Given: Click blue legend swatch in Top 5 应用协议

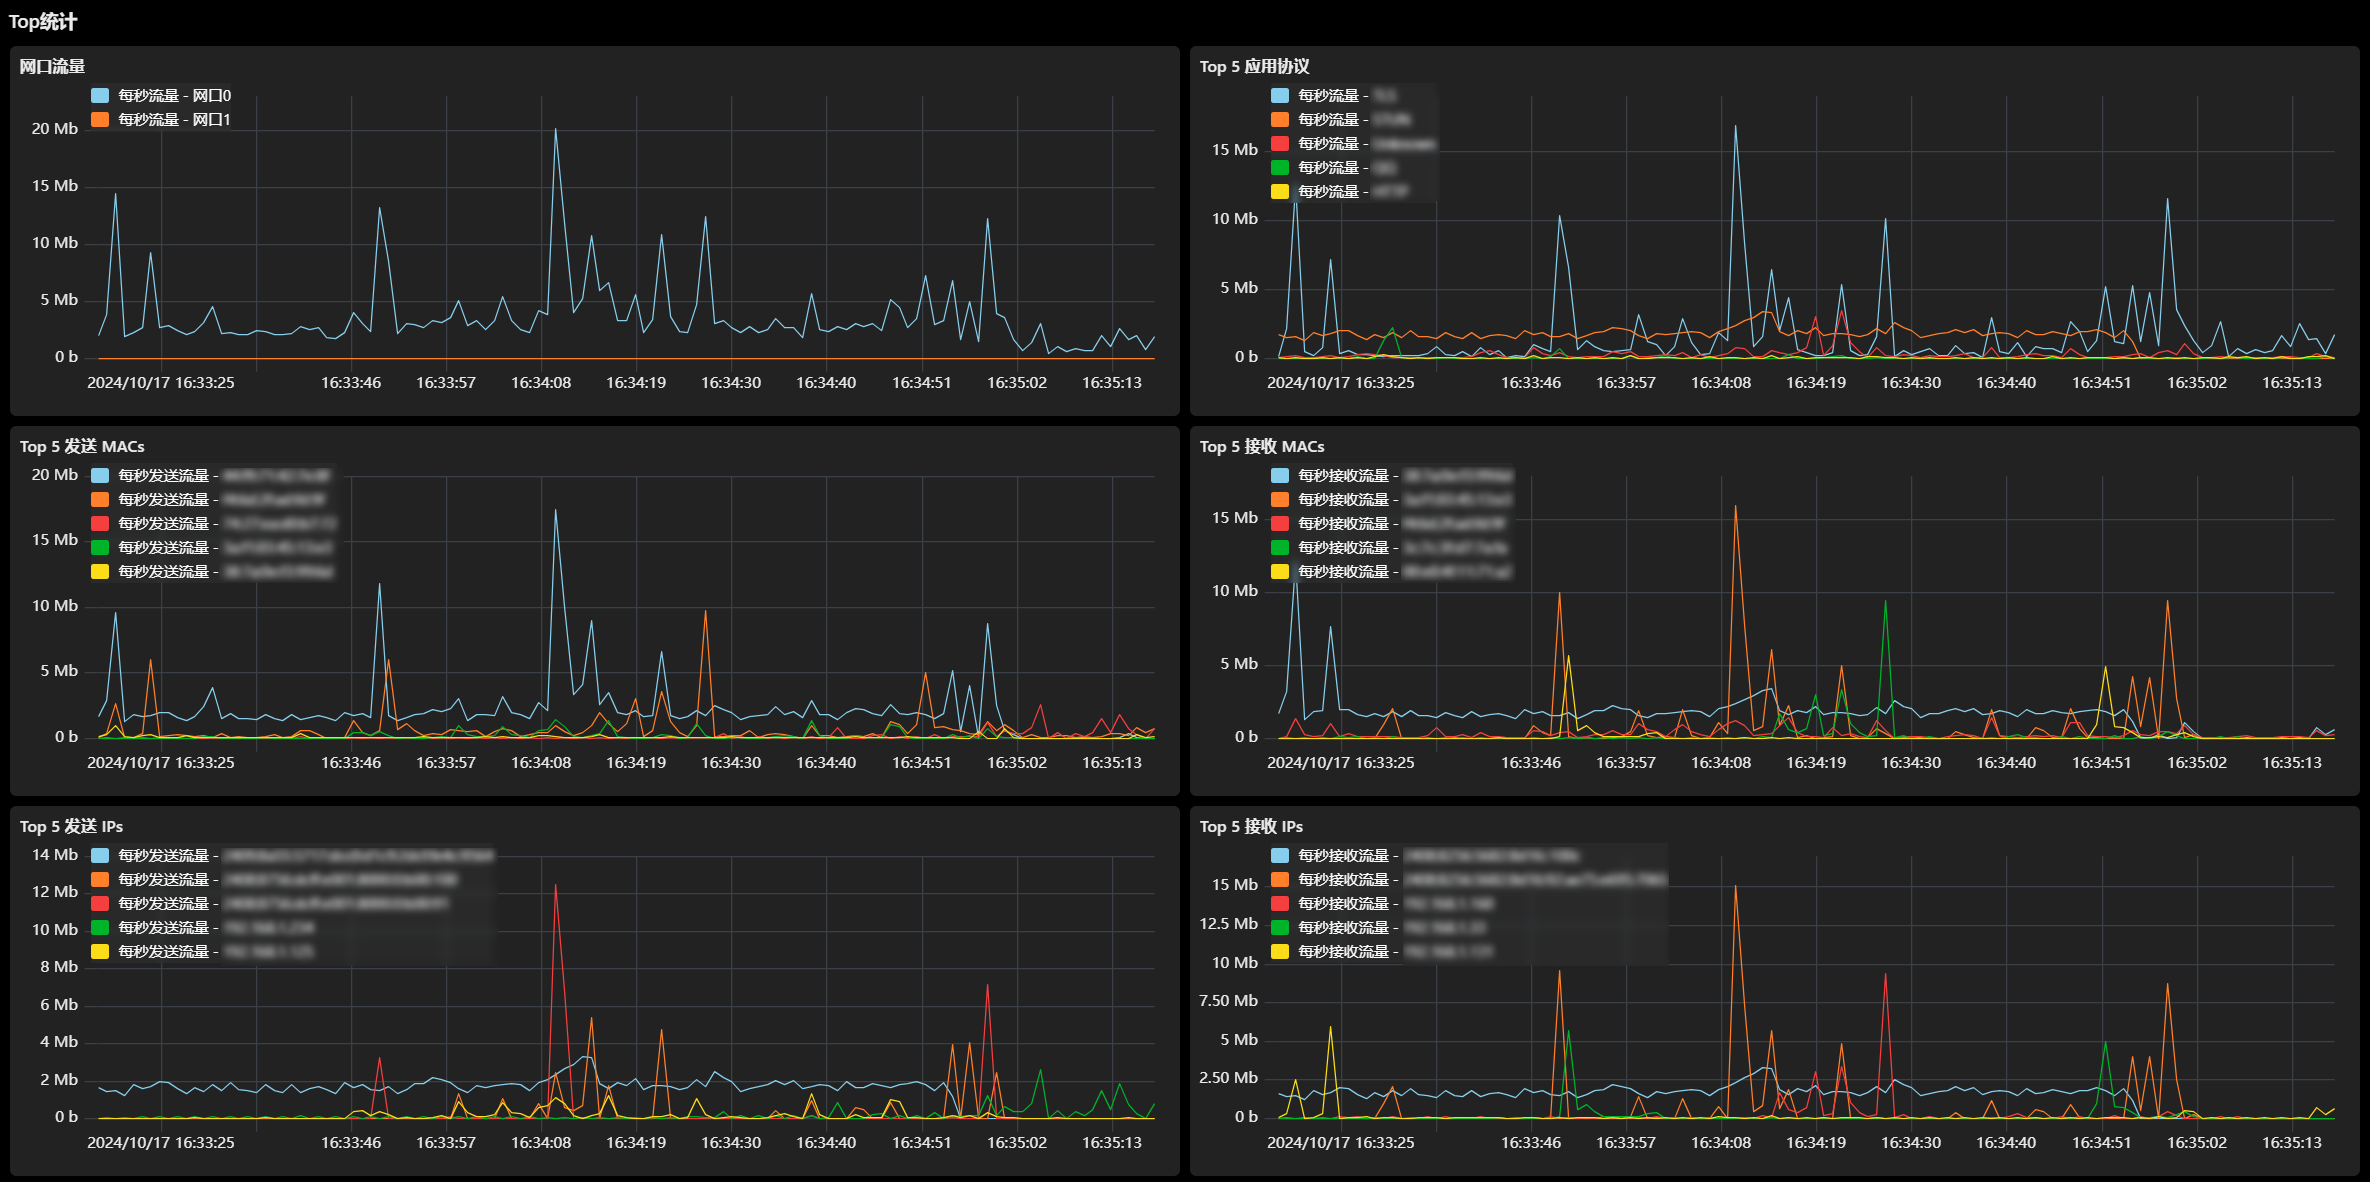Looking at the screenshot, I should pyautogui.click(x=1280, y=95).
